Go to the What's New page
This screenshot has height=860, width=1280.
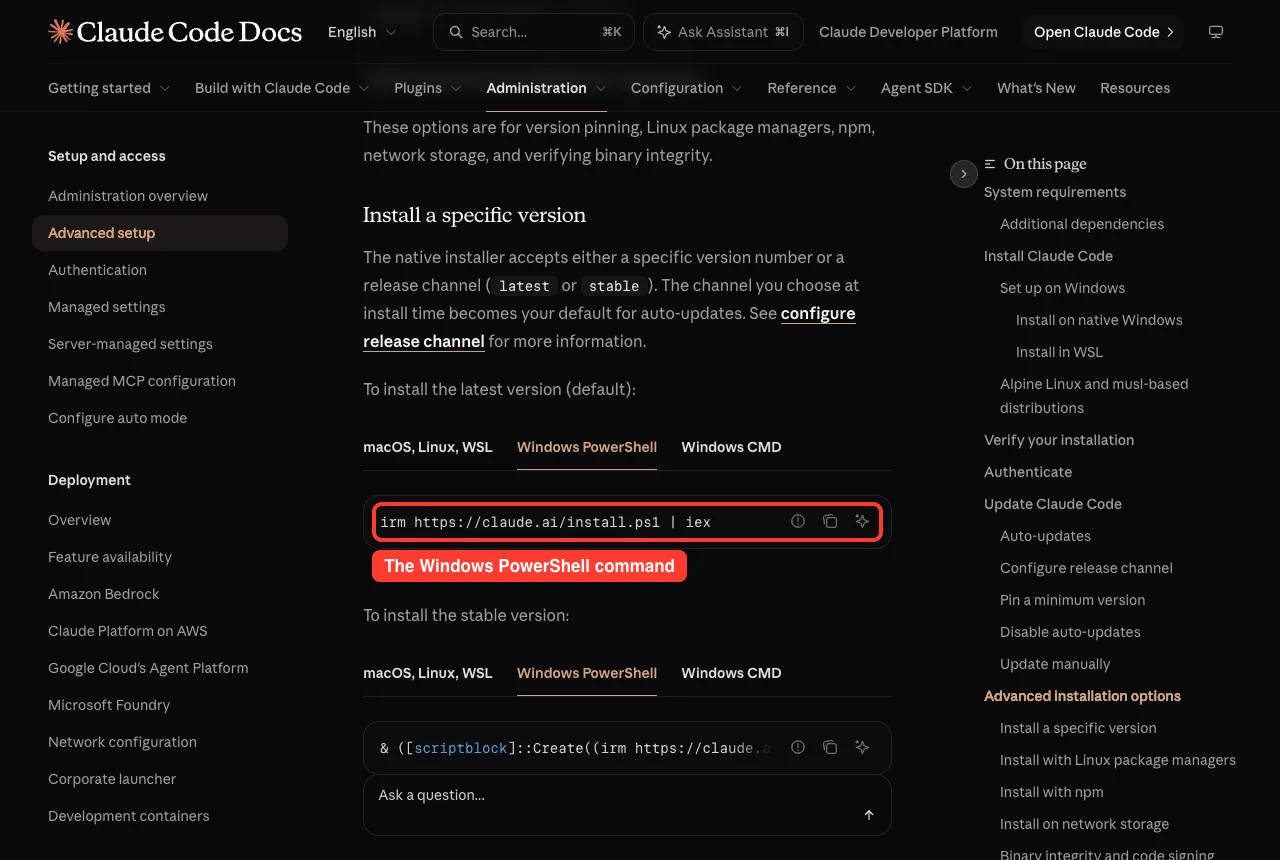click(x=1036, y=88)
